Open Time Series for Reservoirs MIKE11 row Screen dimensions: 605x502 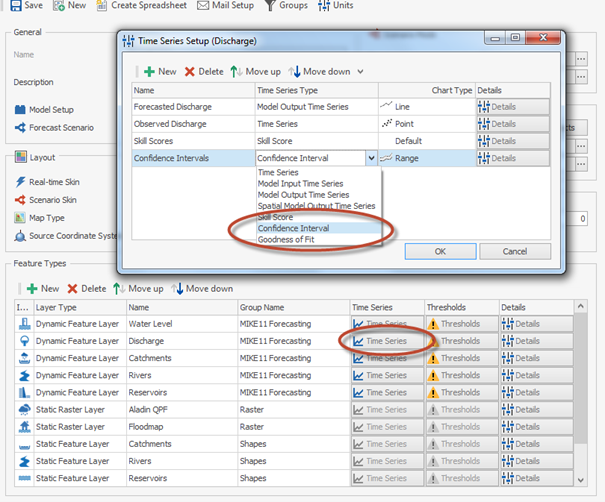click(x=387, y=392)
